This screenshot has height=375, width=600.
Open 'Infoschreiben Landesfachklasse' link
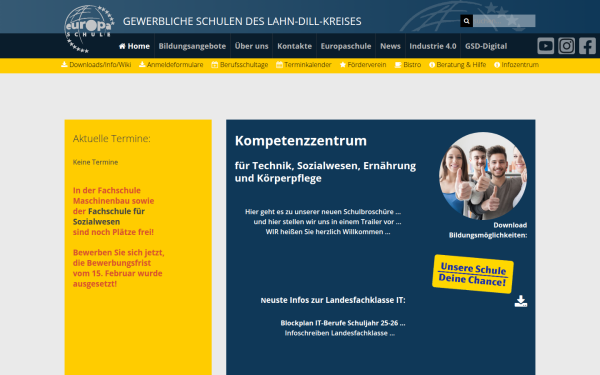pos(340,333)
